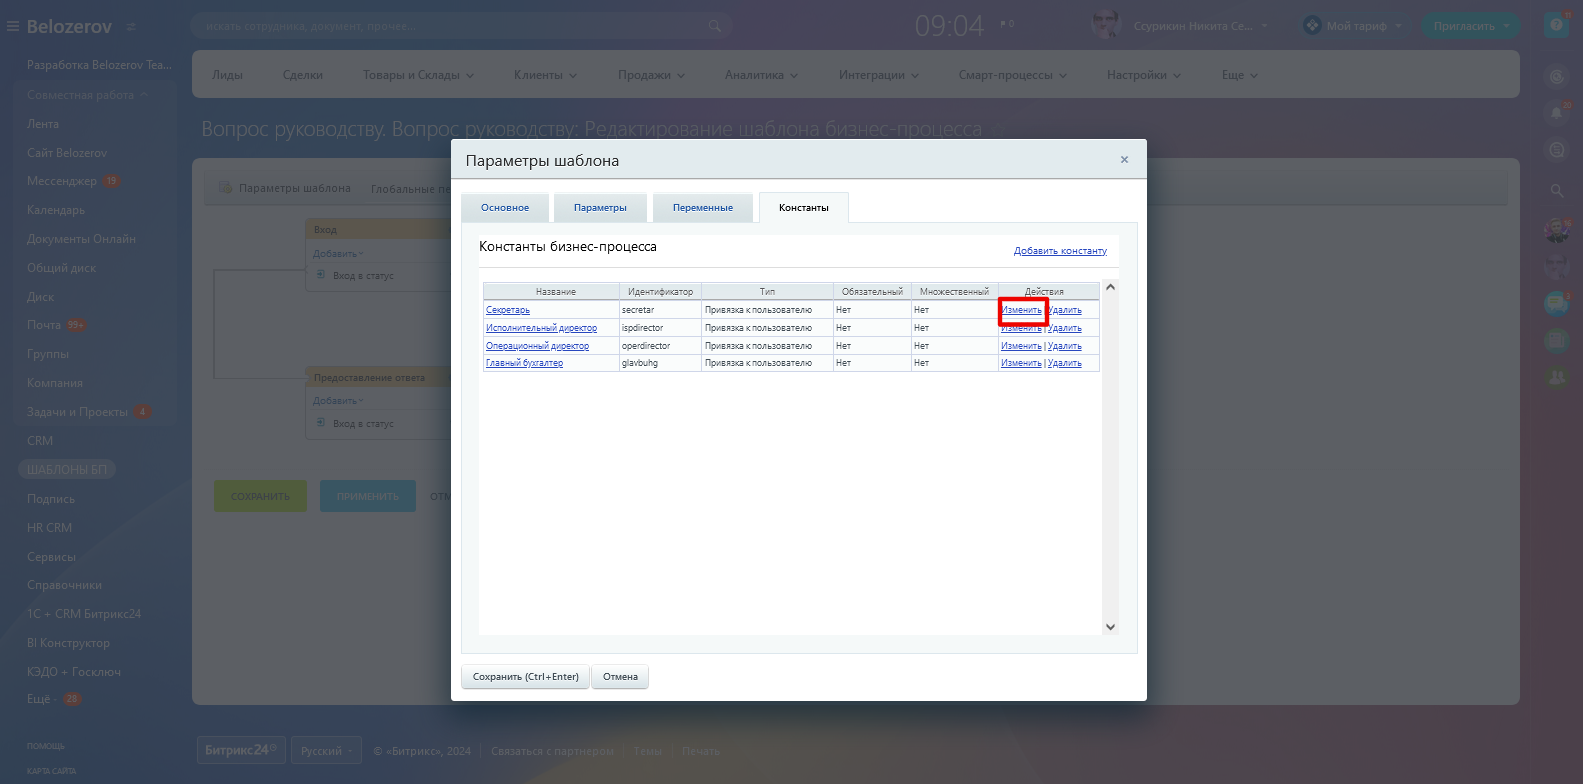The image size is (1583, 784).
Task: Click the Добавить константу link
Action: (x=1060, y=251)
